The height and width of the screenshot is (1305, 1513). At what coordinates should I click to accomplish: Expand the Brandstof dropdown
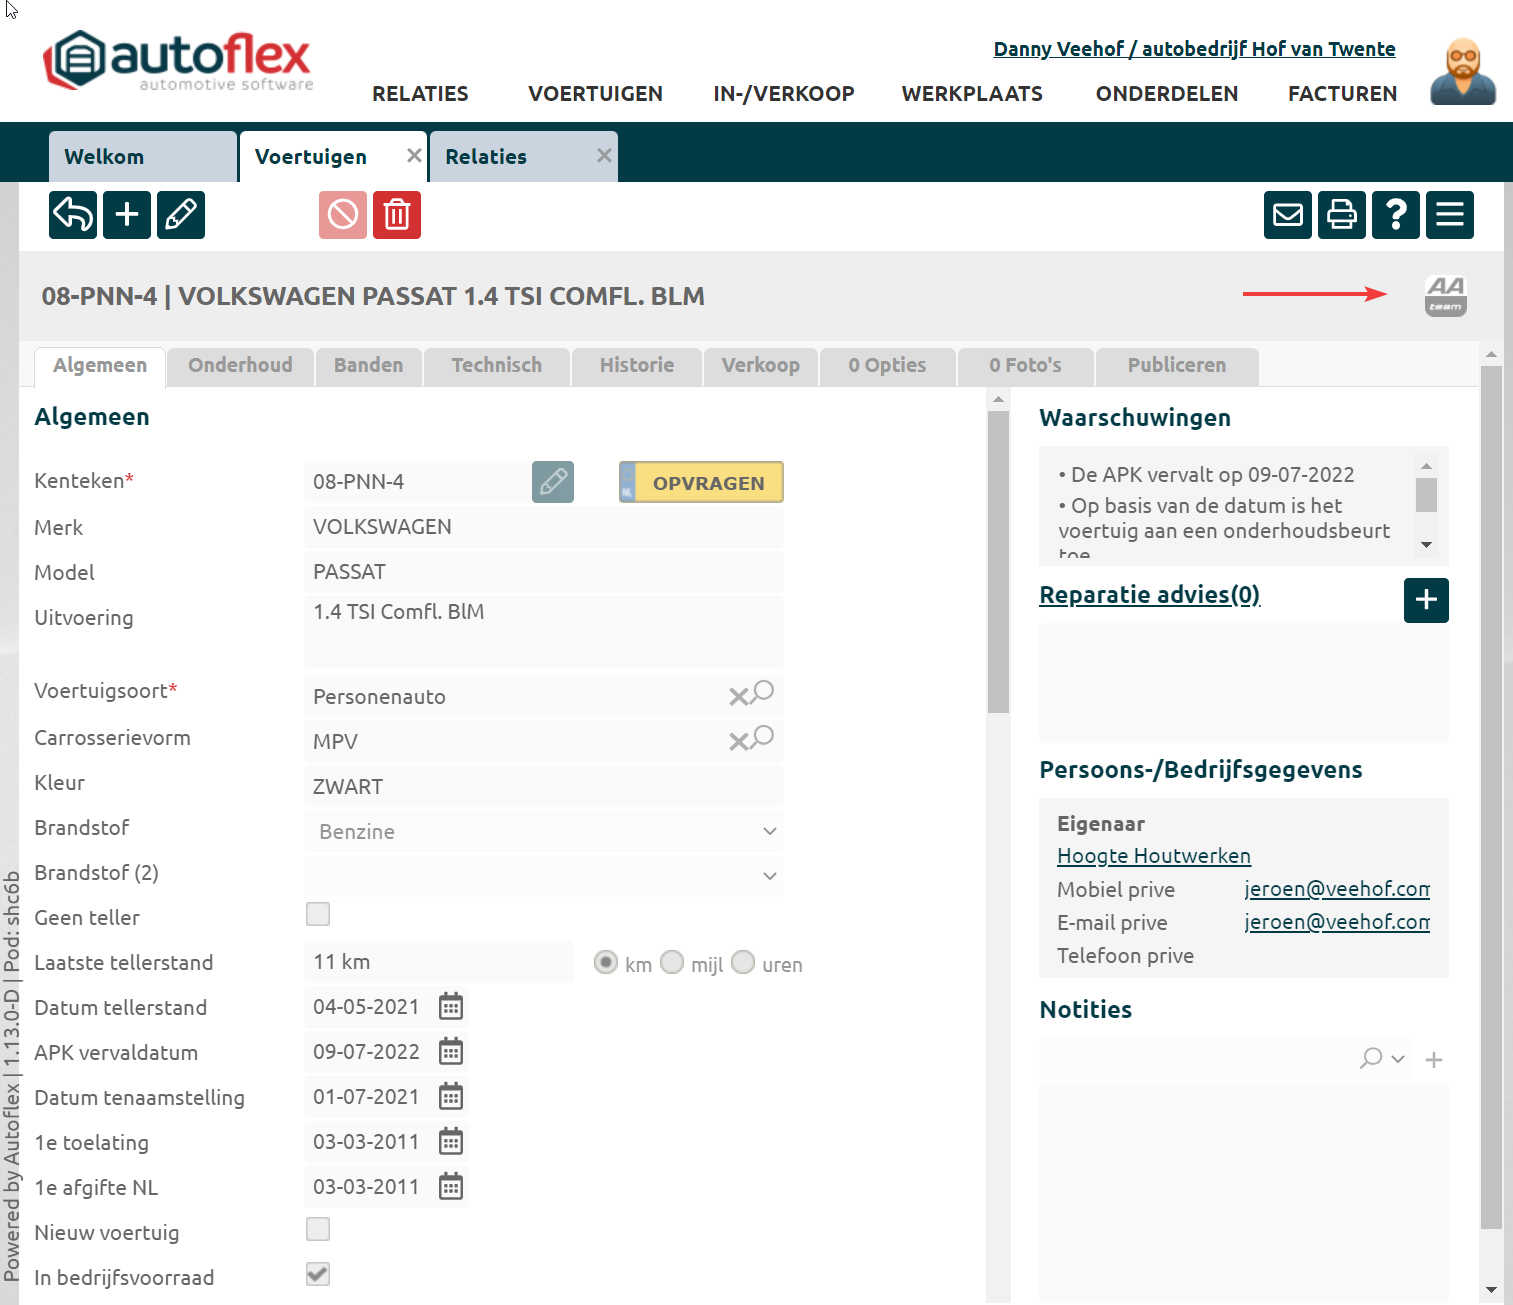click(769, 831)
